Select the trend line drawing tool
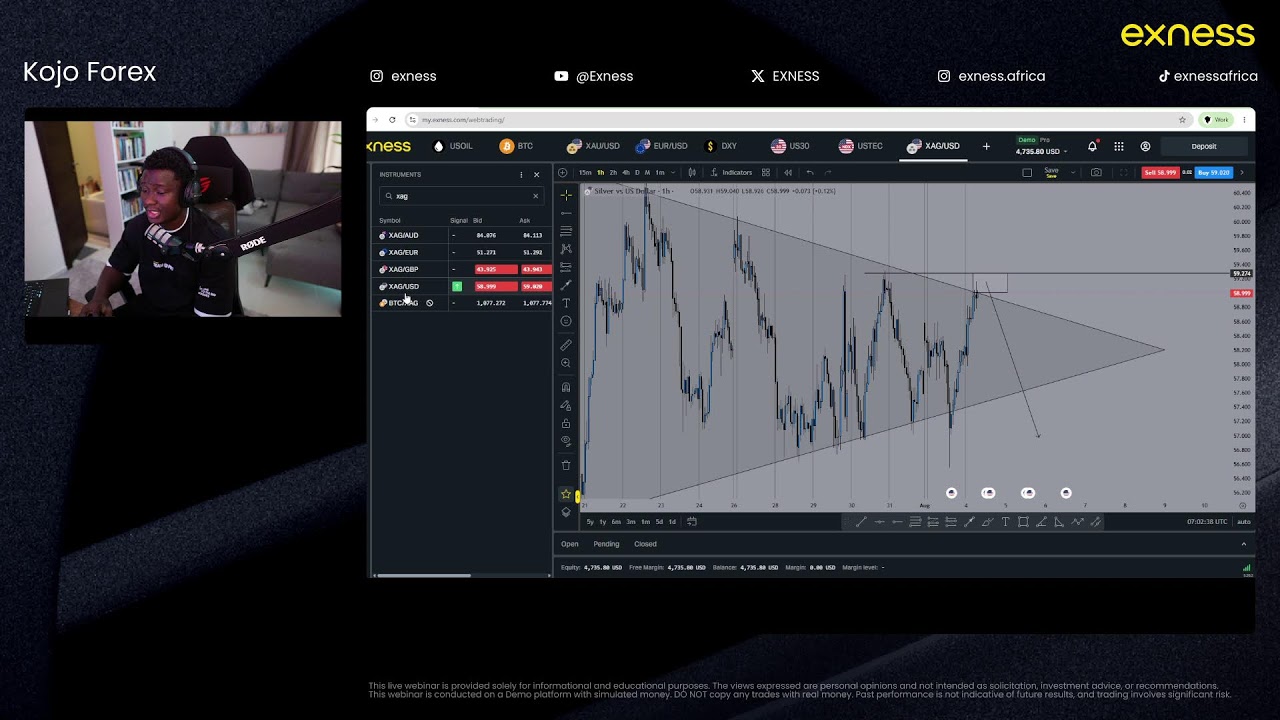This screenshot has height=720, width=1280. tap(566, 213)
